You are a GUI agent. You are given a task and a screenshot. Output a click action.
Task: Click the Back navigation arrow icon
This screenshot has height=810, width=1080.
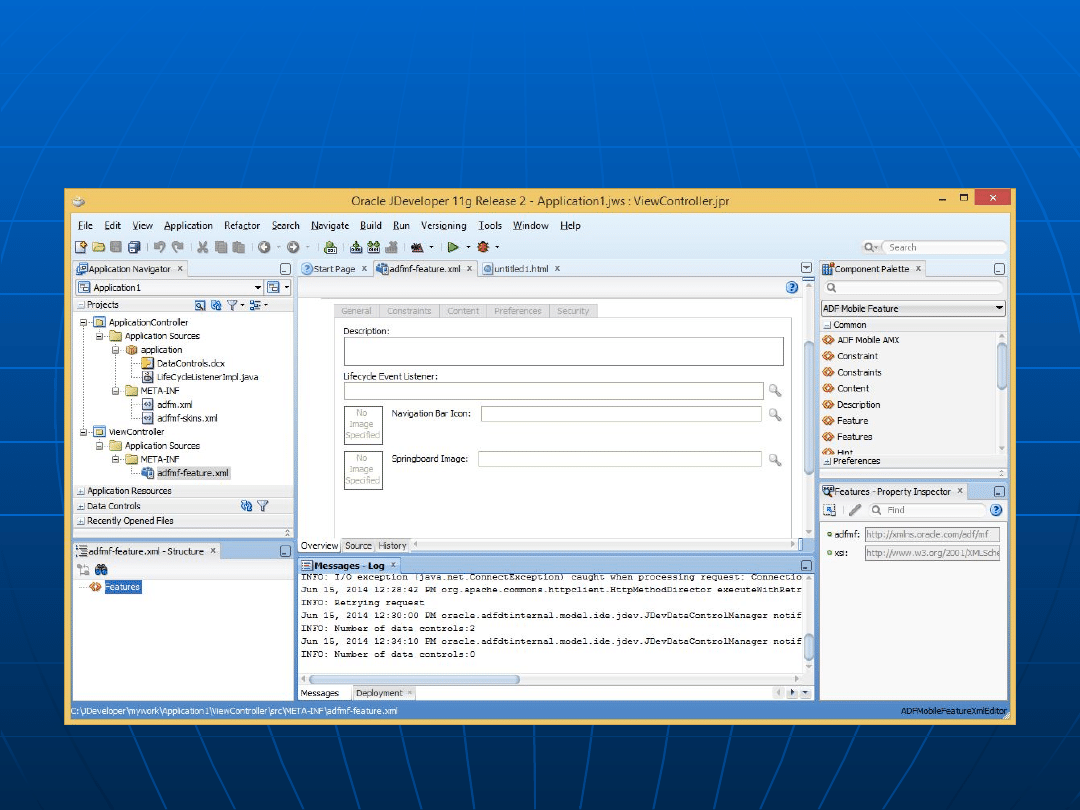point(264,247)
